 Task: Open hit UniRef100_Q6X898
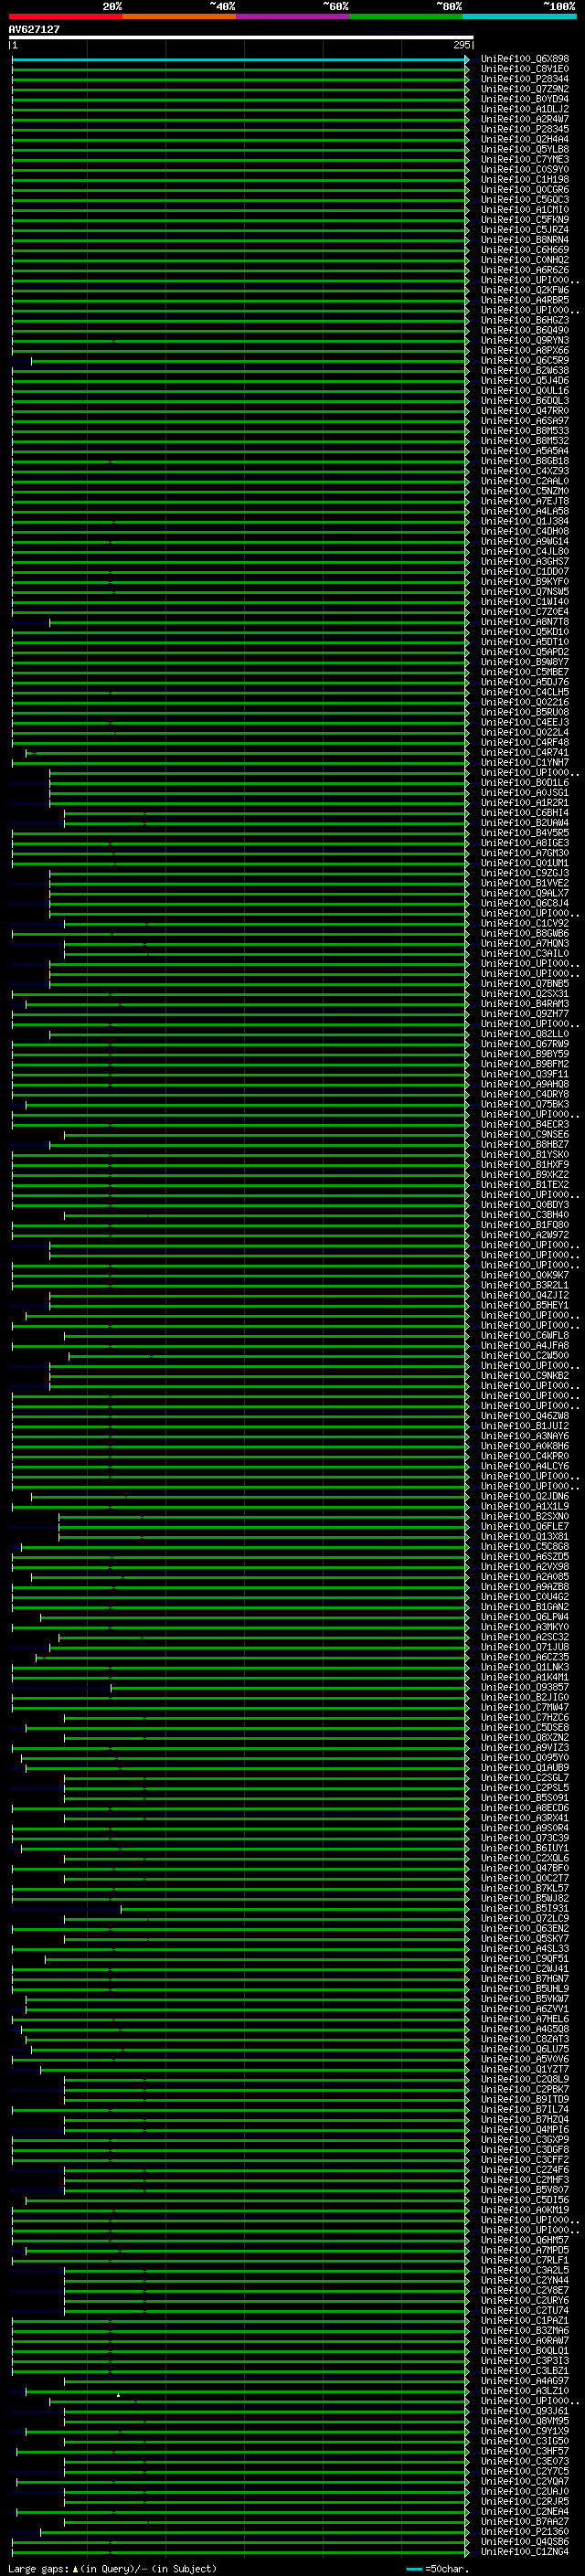tap(525, 59)
